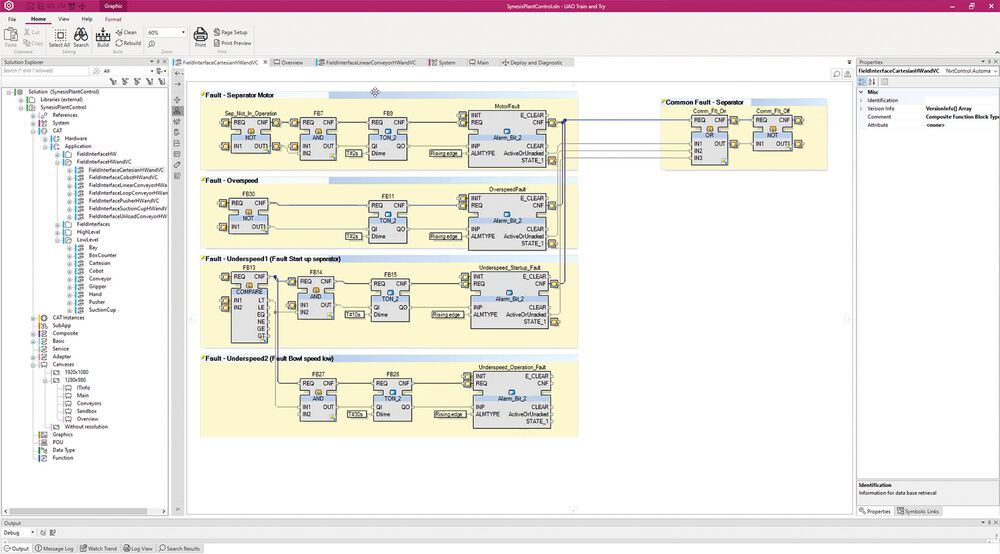Click the search magnifier icon at canvas top right

point(836,75)
